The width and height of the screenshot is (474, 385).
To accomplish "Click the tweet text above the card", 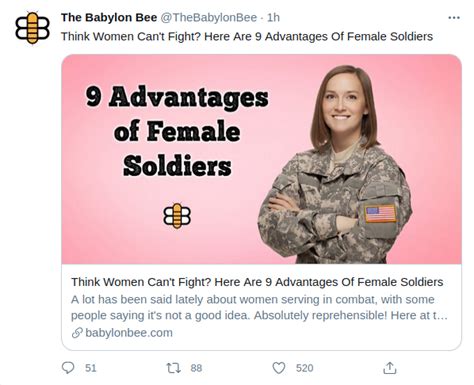I will [x=247, y=36].
